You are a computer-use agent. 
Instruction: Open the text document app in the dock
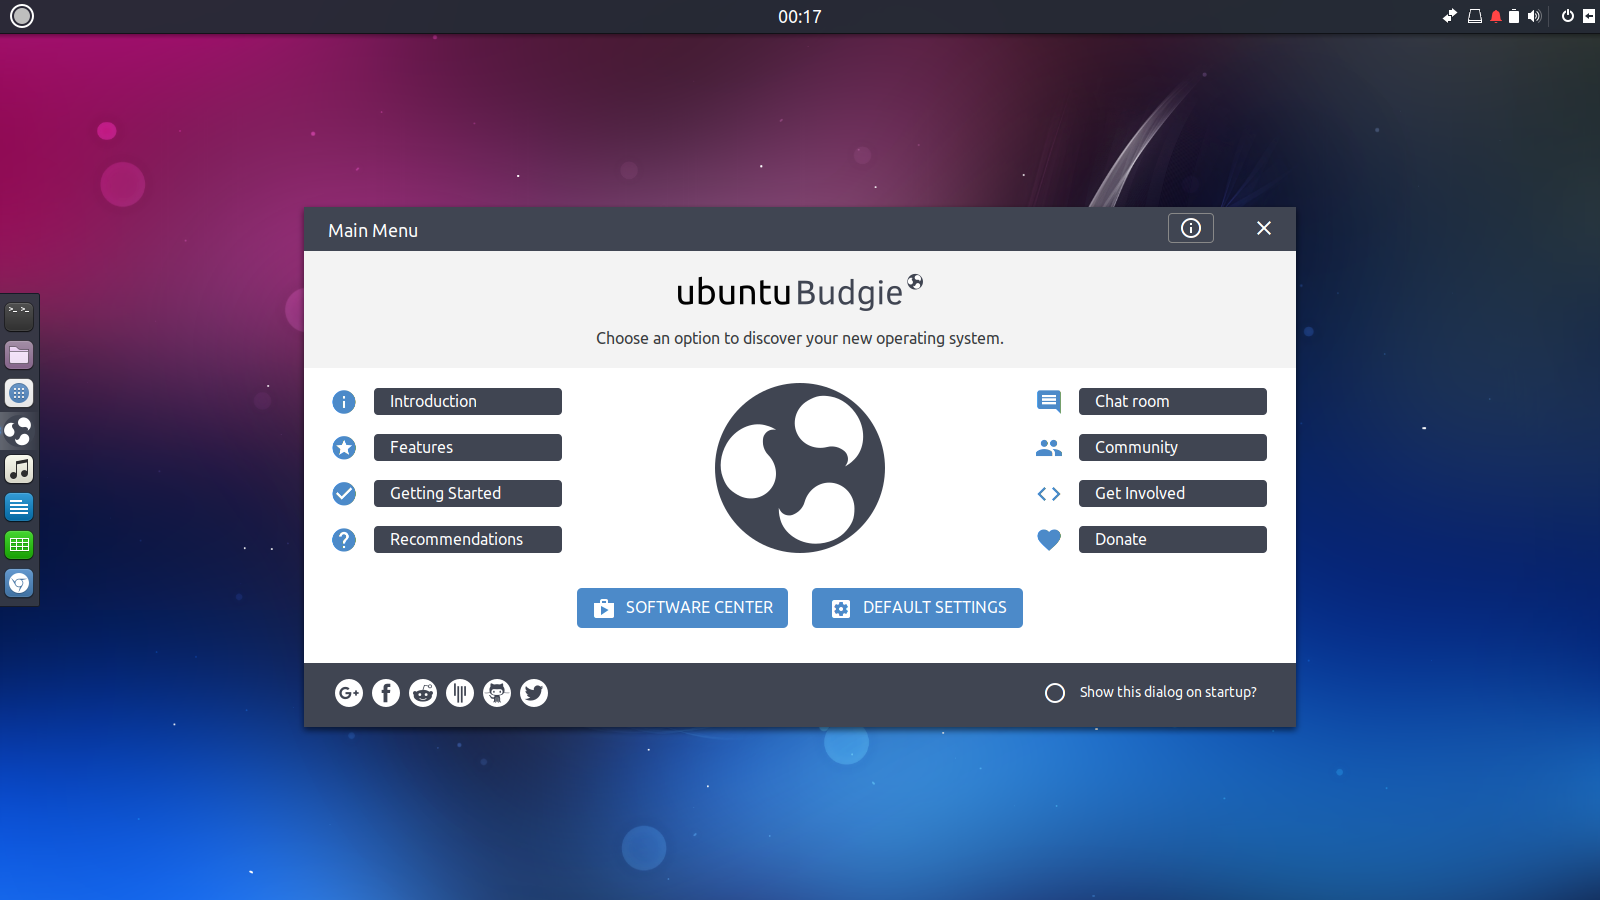coord(19,507)
